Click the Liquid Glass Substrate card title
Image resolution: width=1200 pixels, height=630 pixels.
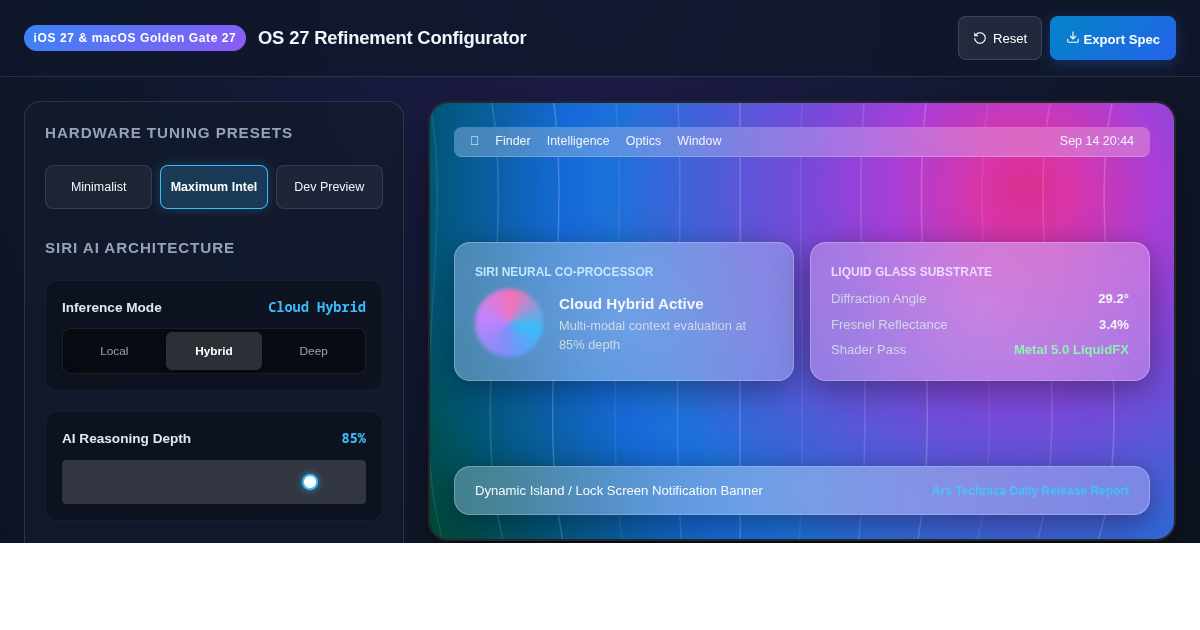tap(911, 272)
